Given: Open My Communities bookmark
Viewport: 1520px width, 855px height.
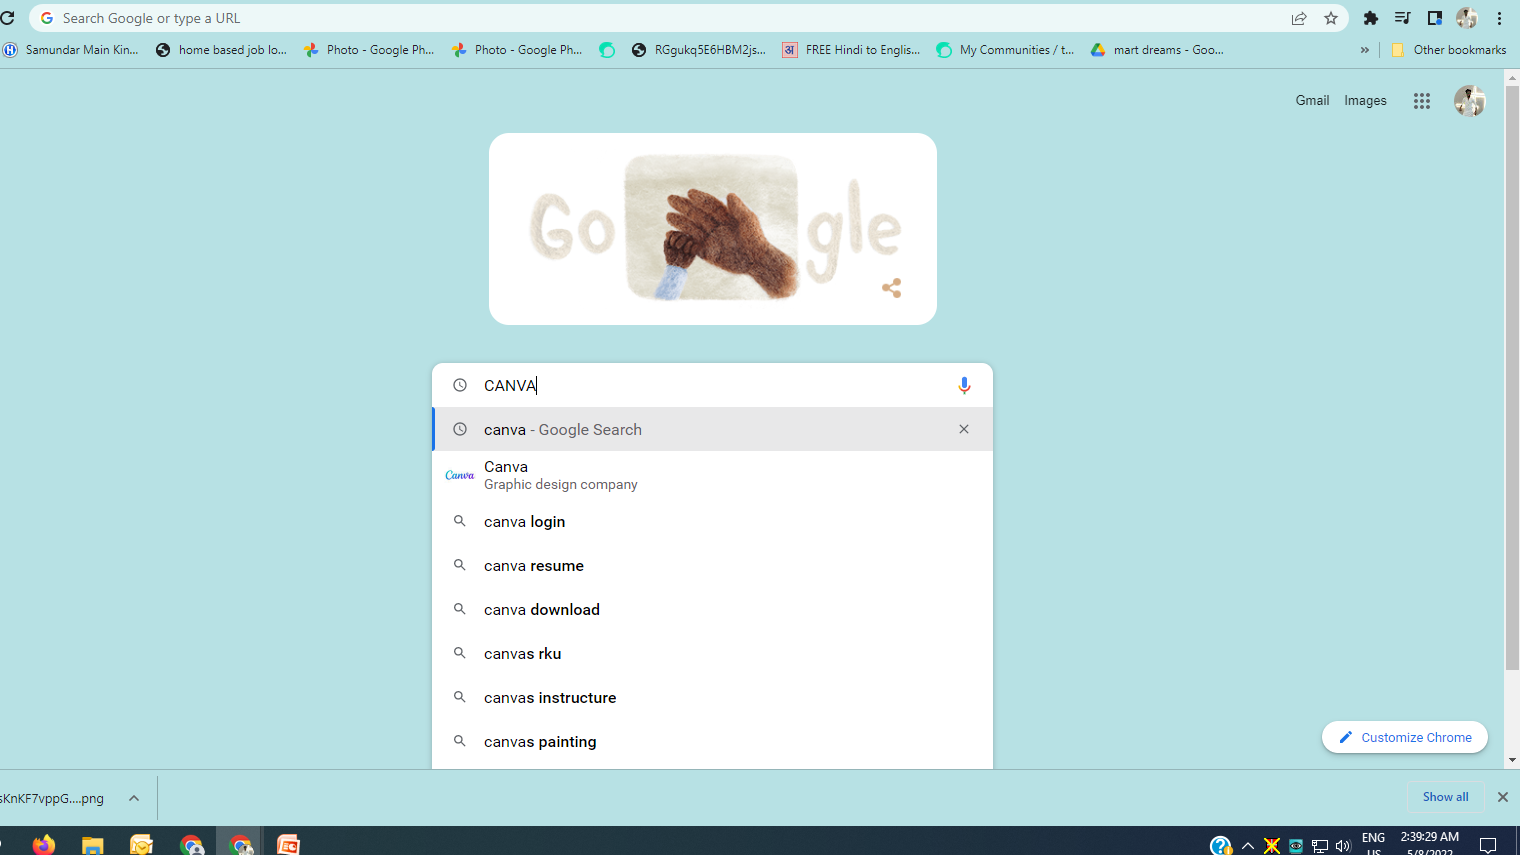Looking at the screenshot, I should pos(1005,50).
